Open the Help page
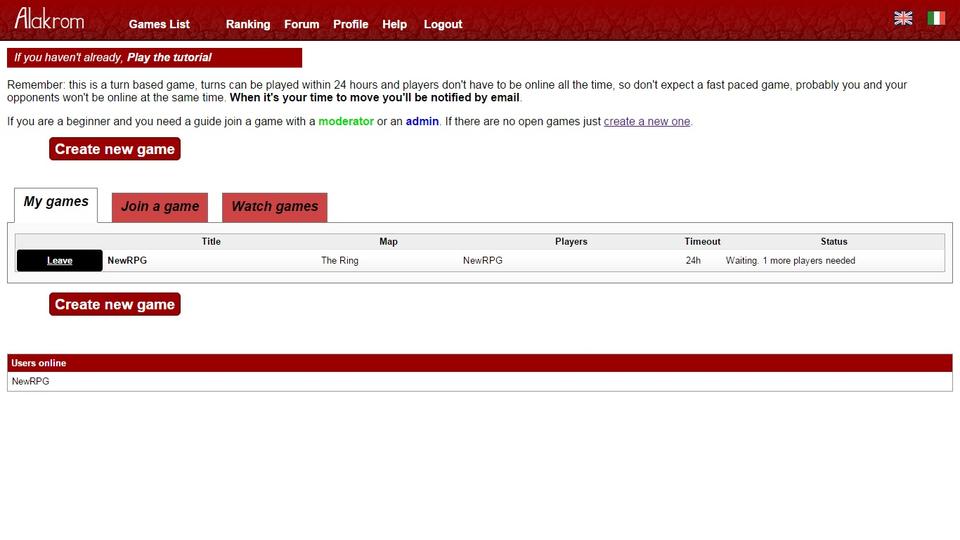Image resolution: width=960 pixels, height=540 pixels. click(x=394, y=24)
